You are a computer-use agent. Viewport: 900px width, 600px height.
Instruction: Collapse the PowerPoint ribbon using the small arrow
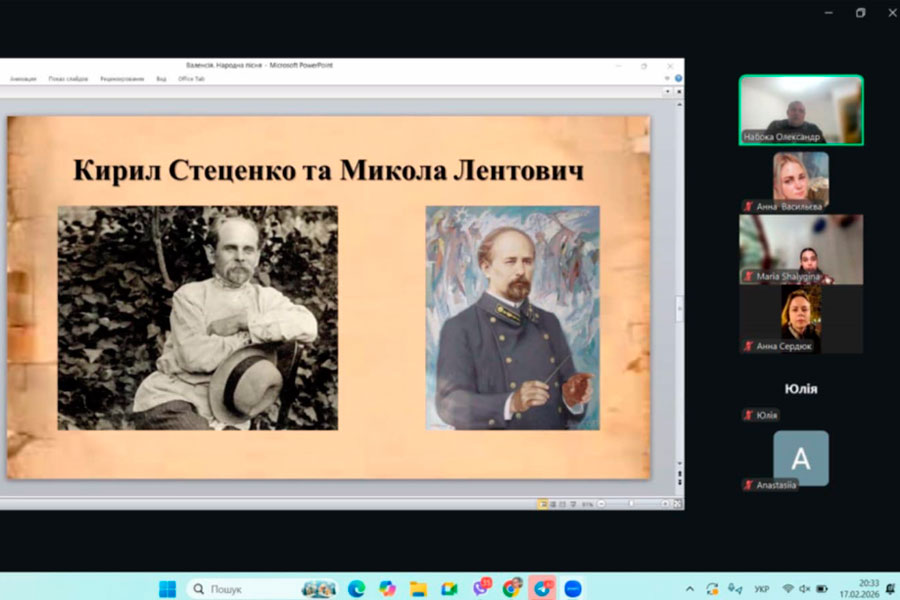[x=667, y=78]
